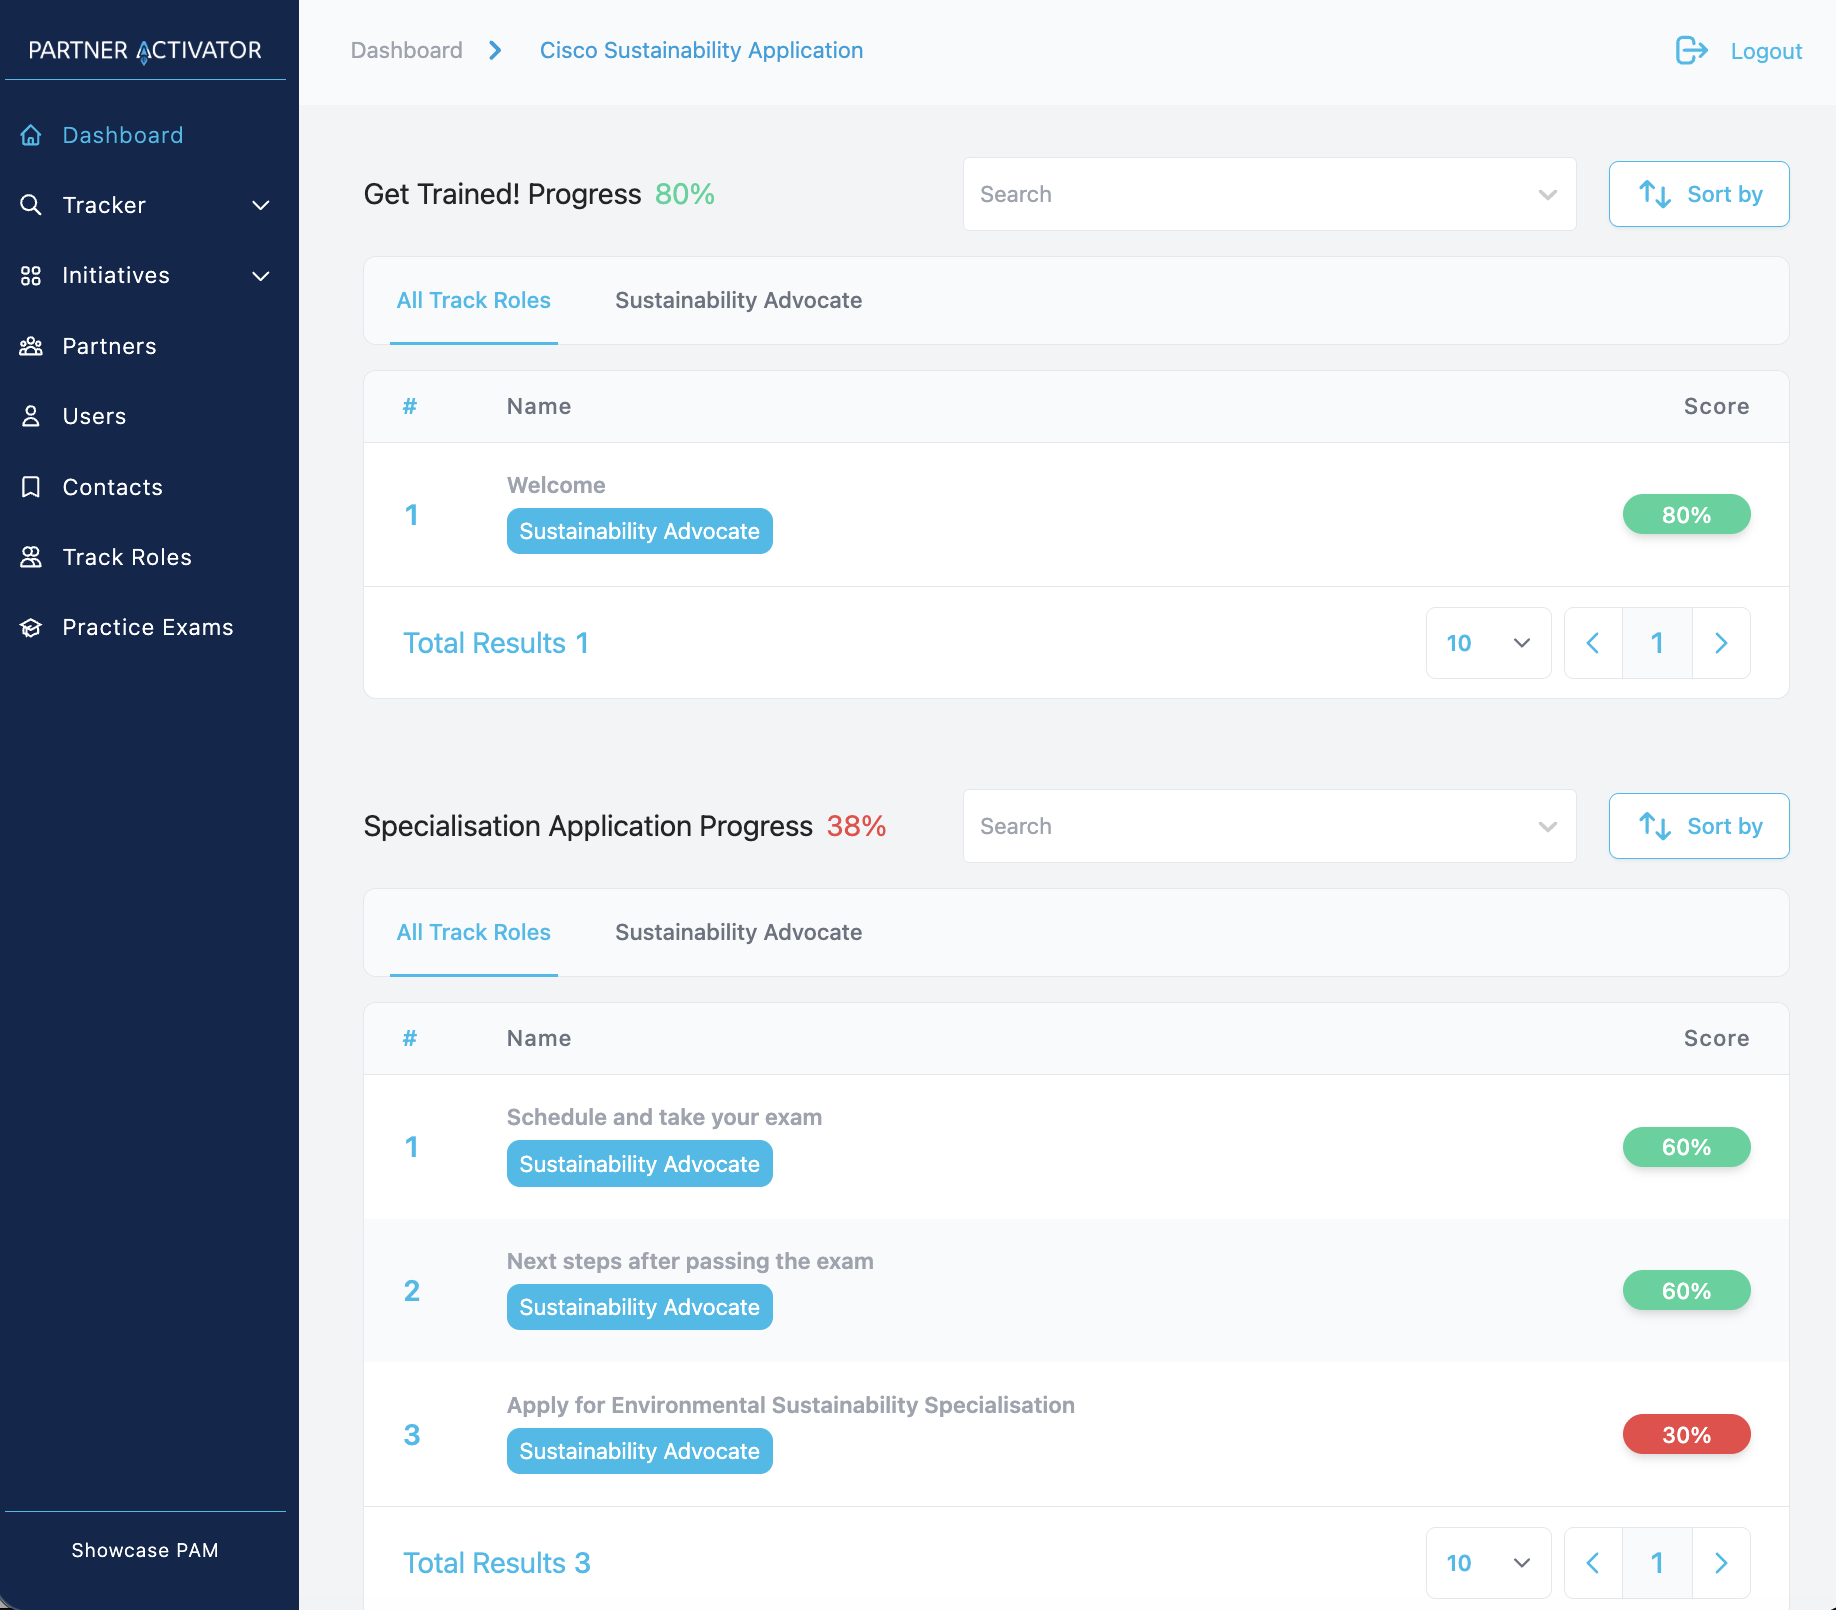1836x1610 pixels.
Task: Click the Initiatives grid icon
Action: click(x=31, y=276)
